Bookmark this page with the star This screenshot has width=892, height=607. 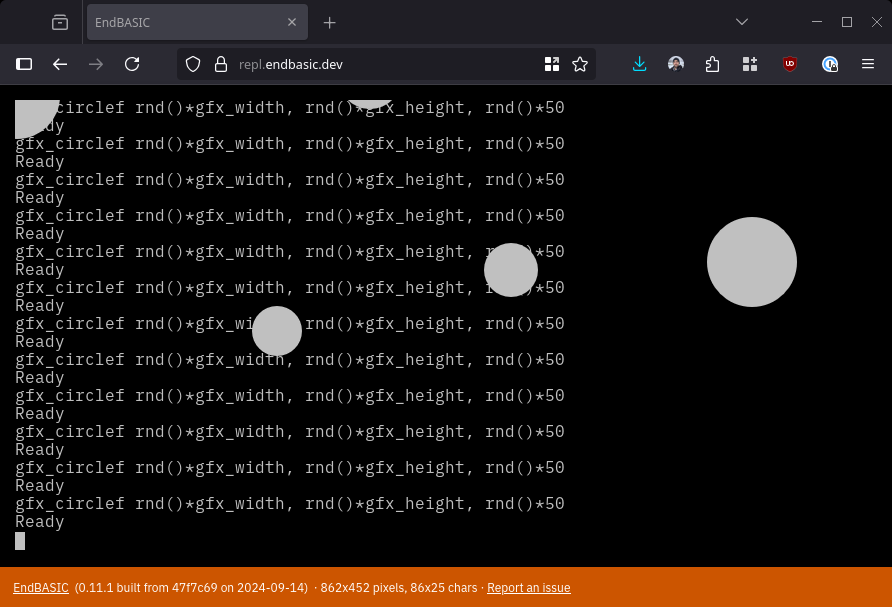(x=580, y=64)
